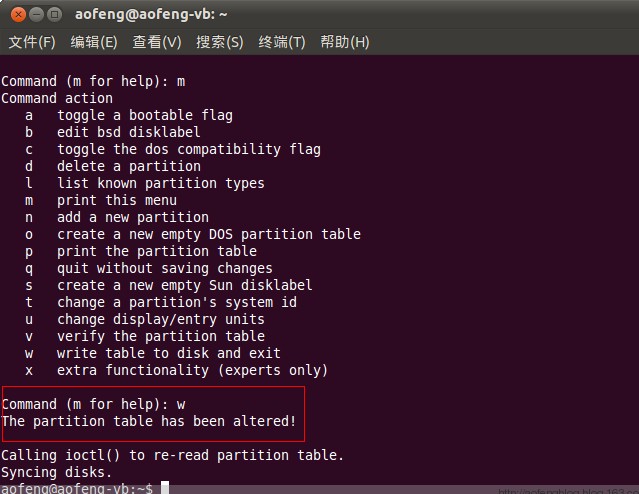Screen dimensions: 639x494
Task: Click the 'Calling ioctl()' output line
Action: point(172,455)
